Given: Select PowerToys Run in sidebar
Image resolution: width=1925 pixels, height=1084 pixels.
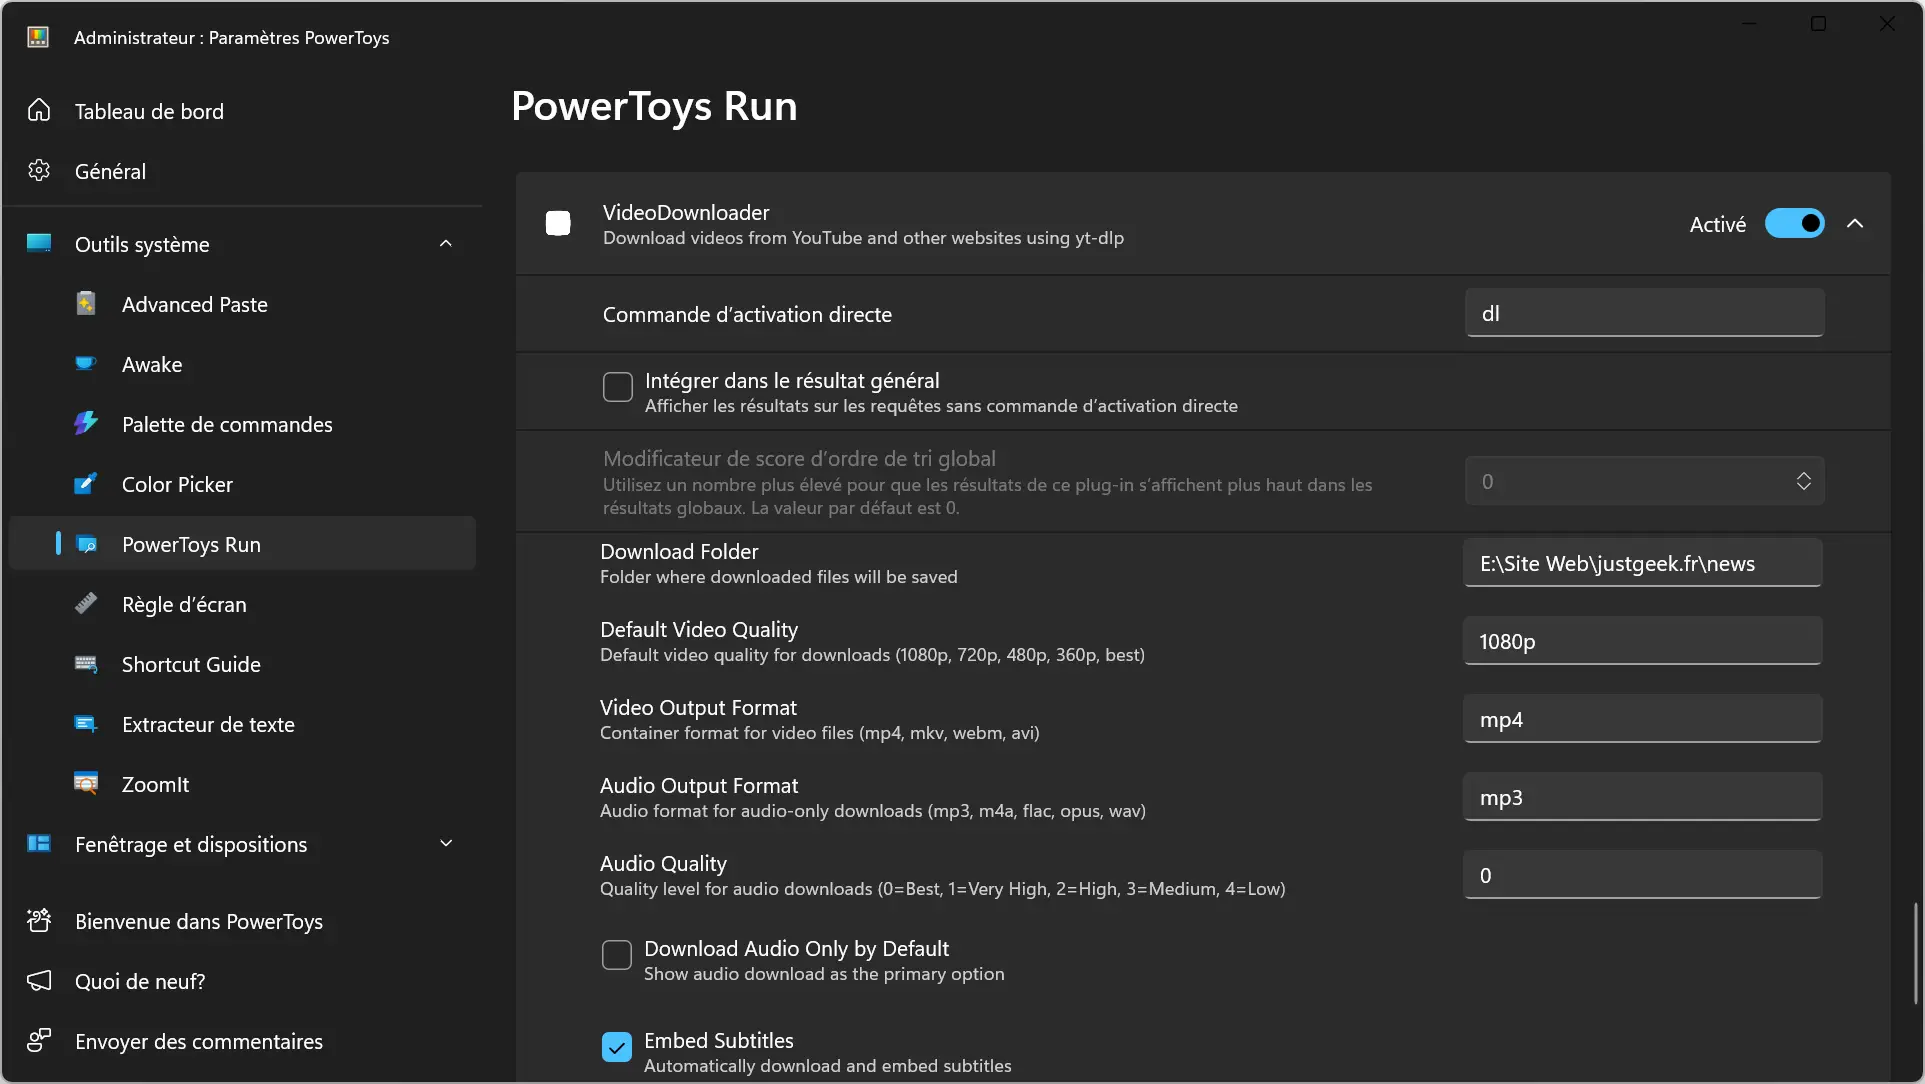Looking at the screenshot, I should tap(242, 544).
